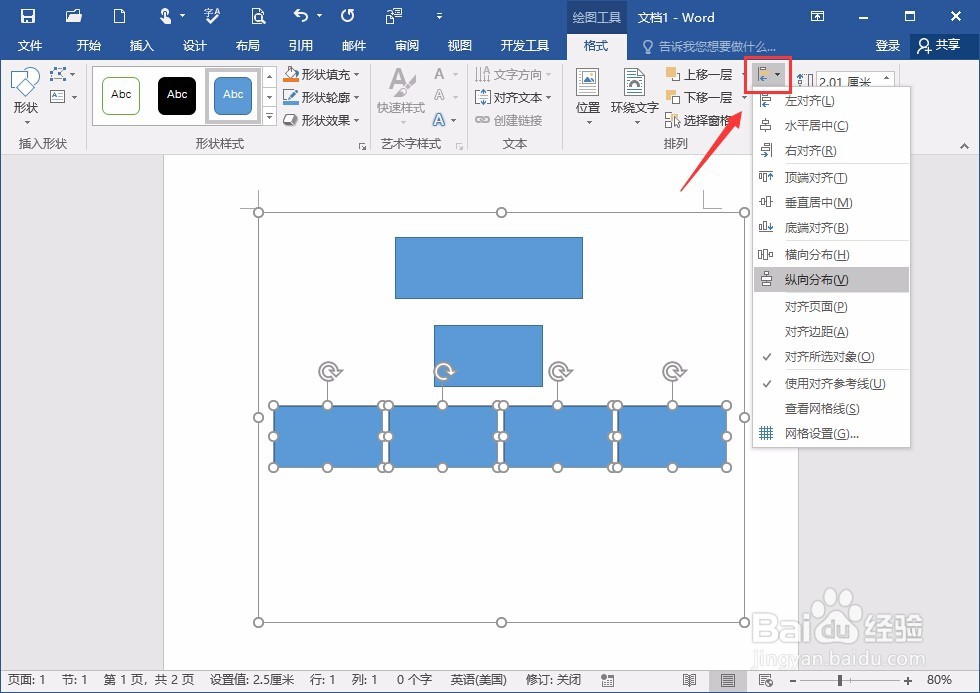Switch to the Layout (布局) tab
Viewport: 980px width, 693px height.
tap(248, 46)
